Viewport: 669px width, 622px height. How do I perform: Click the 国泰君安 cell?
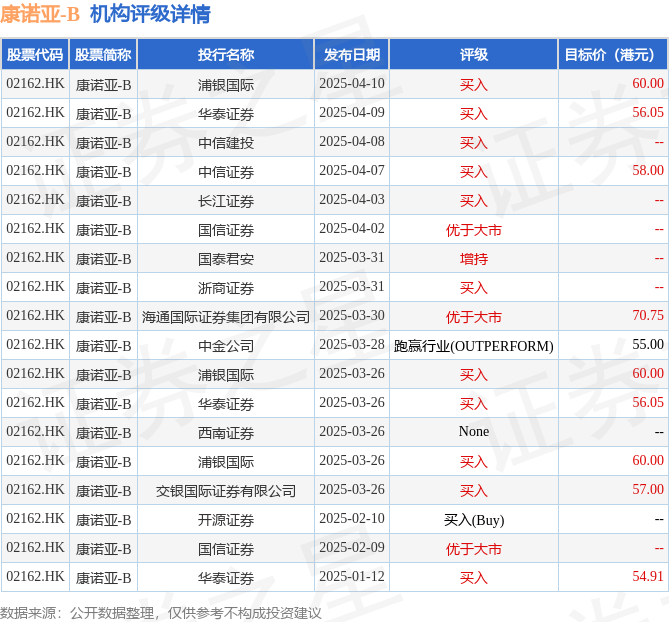[226, 259]
